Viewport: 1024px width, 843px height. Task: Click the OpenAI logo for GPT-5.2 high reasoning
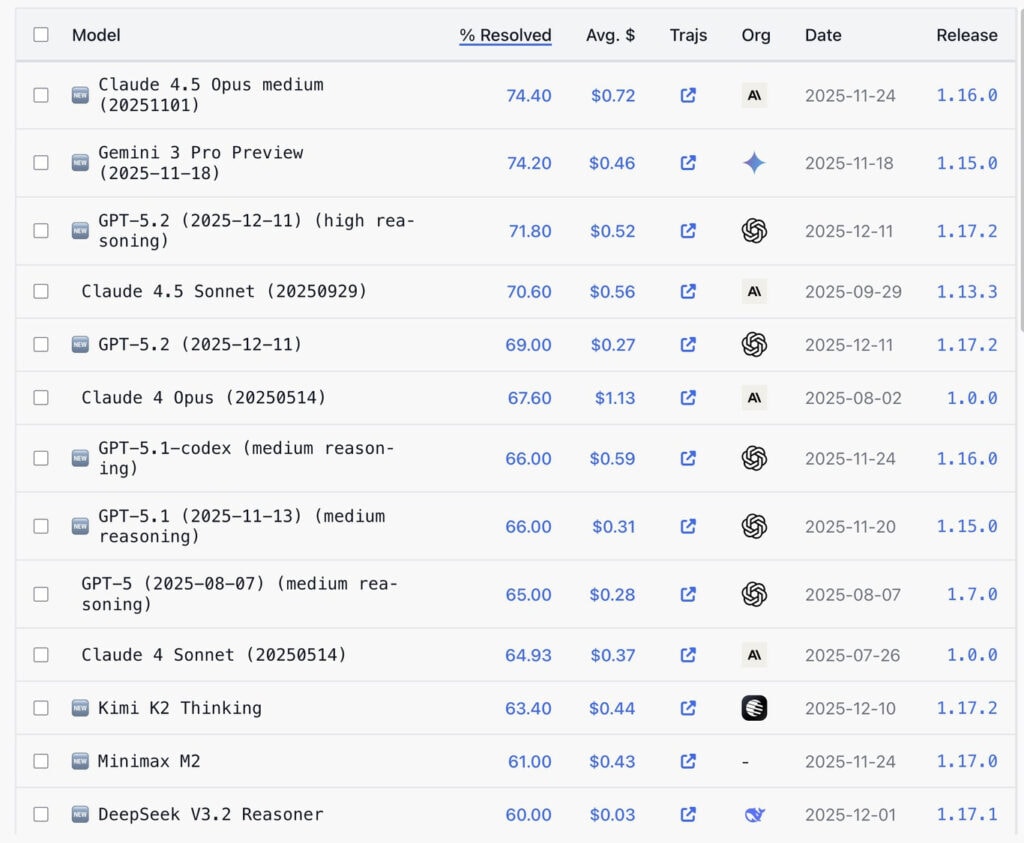click(x=754, y=231)
